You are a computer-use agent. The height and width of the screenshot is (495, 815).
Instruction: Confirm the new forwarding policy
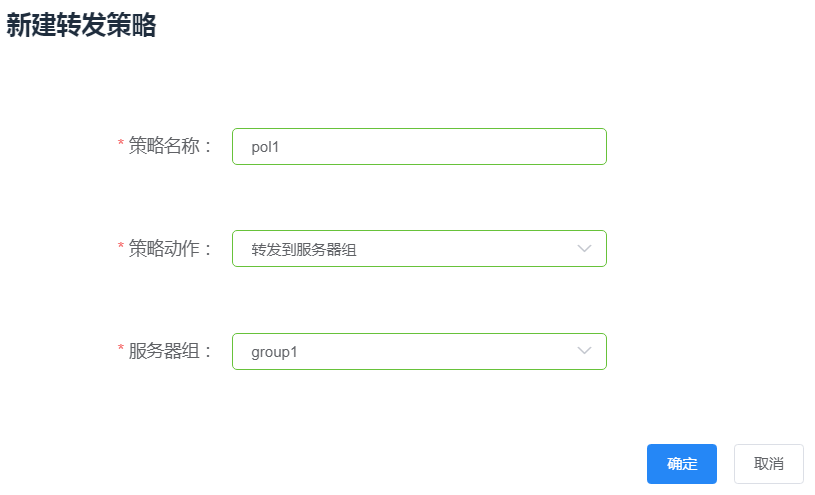(x=682, y=464)
